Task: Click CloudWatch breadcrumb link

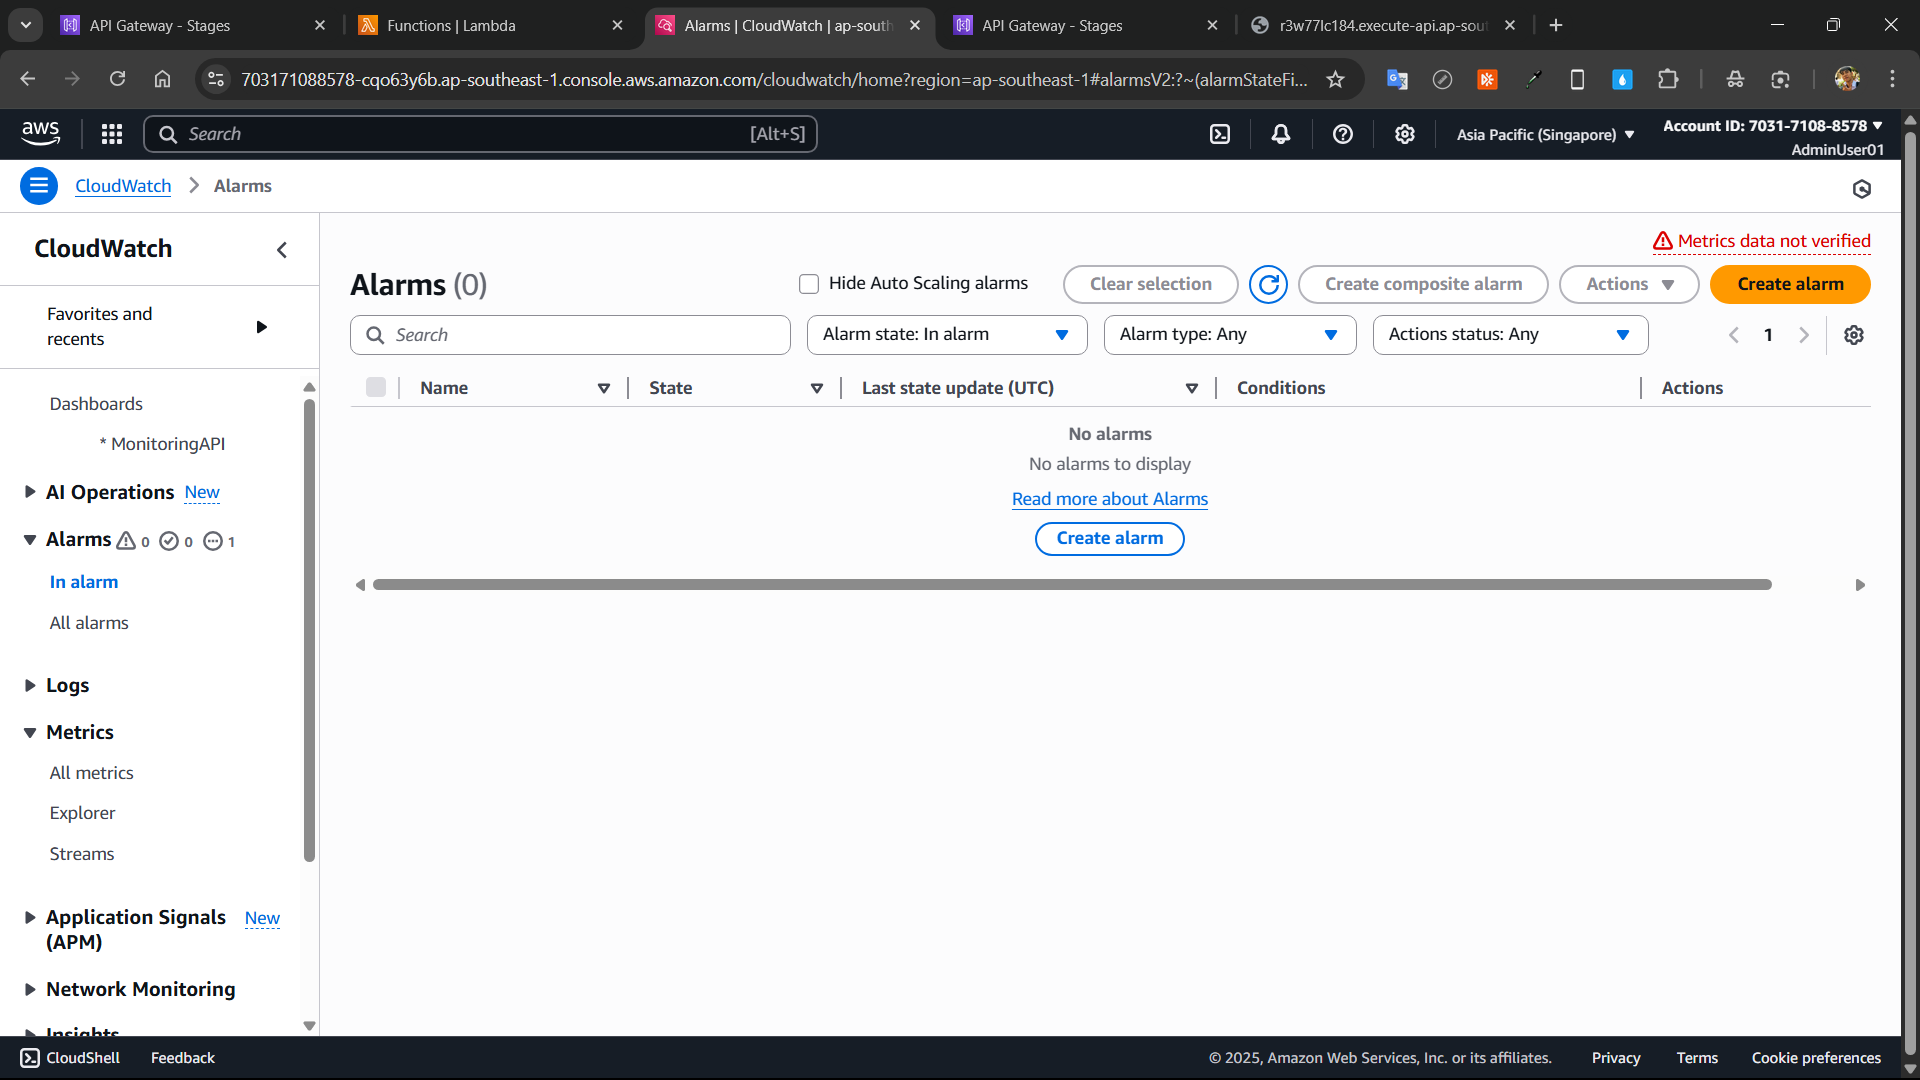Action: (x=123, y=186)
